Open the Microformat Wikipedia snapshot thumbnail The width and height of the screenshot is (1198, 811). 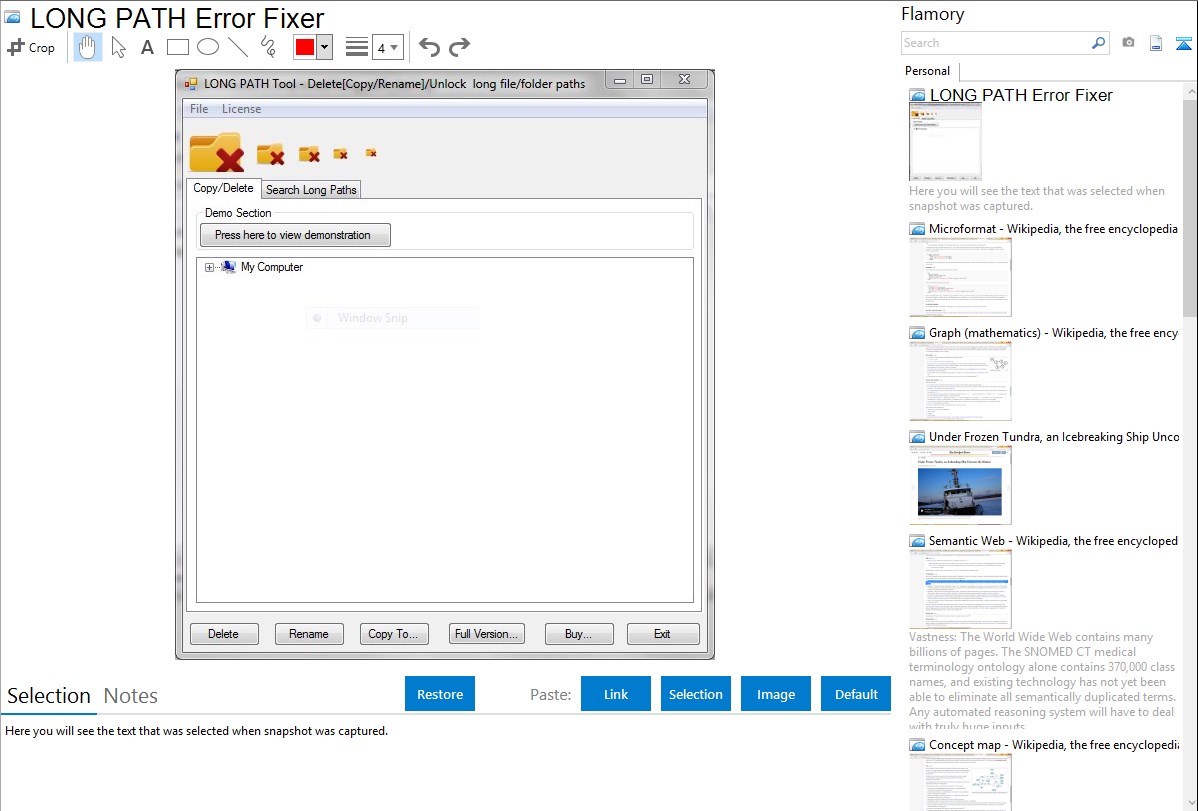[x=960, y=277]
